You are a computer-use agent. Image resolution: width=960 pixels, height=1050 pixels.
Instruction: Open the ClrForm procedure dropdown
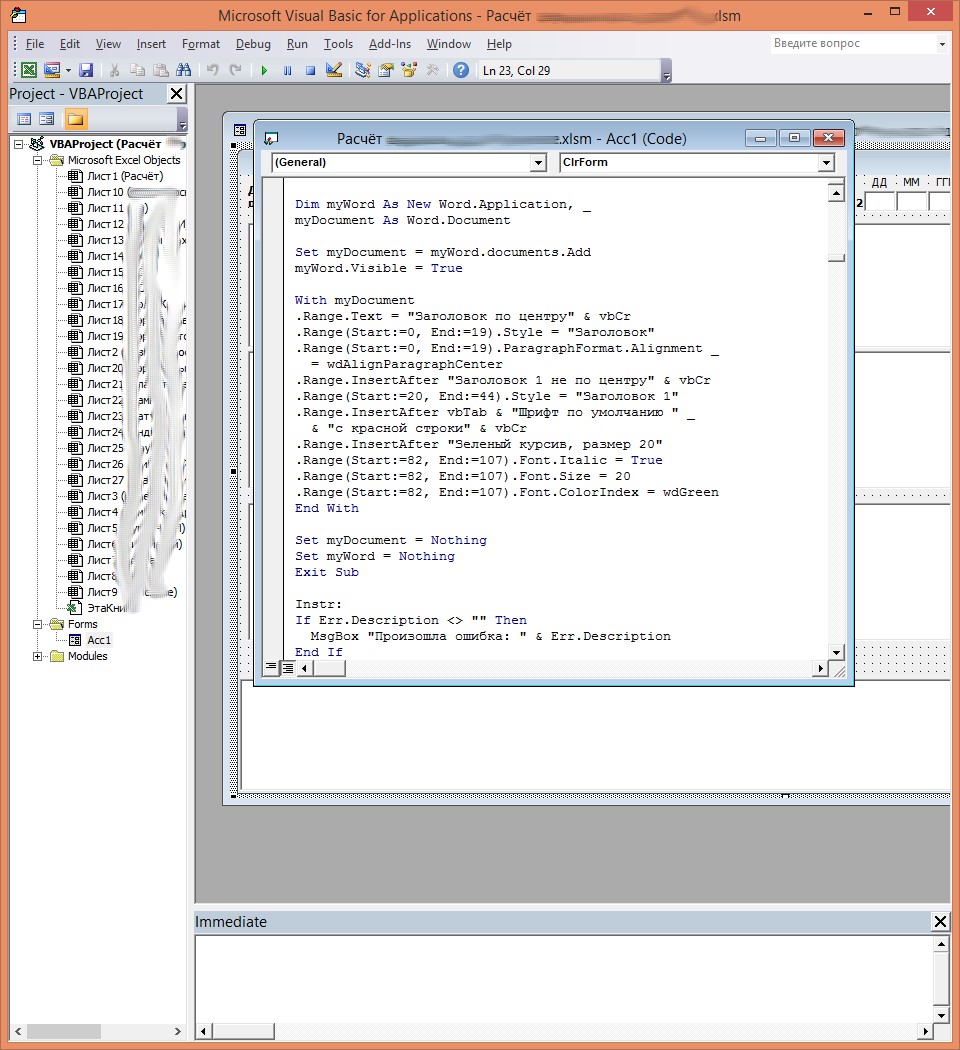point(825,162)
